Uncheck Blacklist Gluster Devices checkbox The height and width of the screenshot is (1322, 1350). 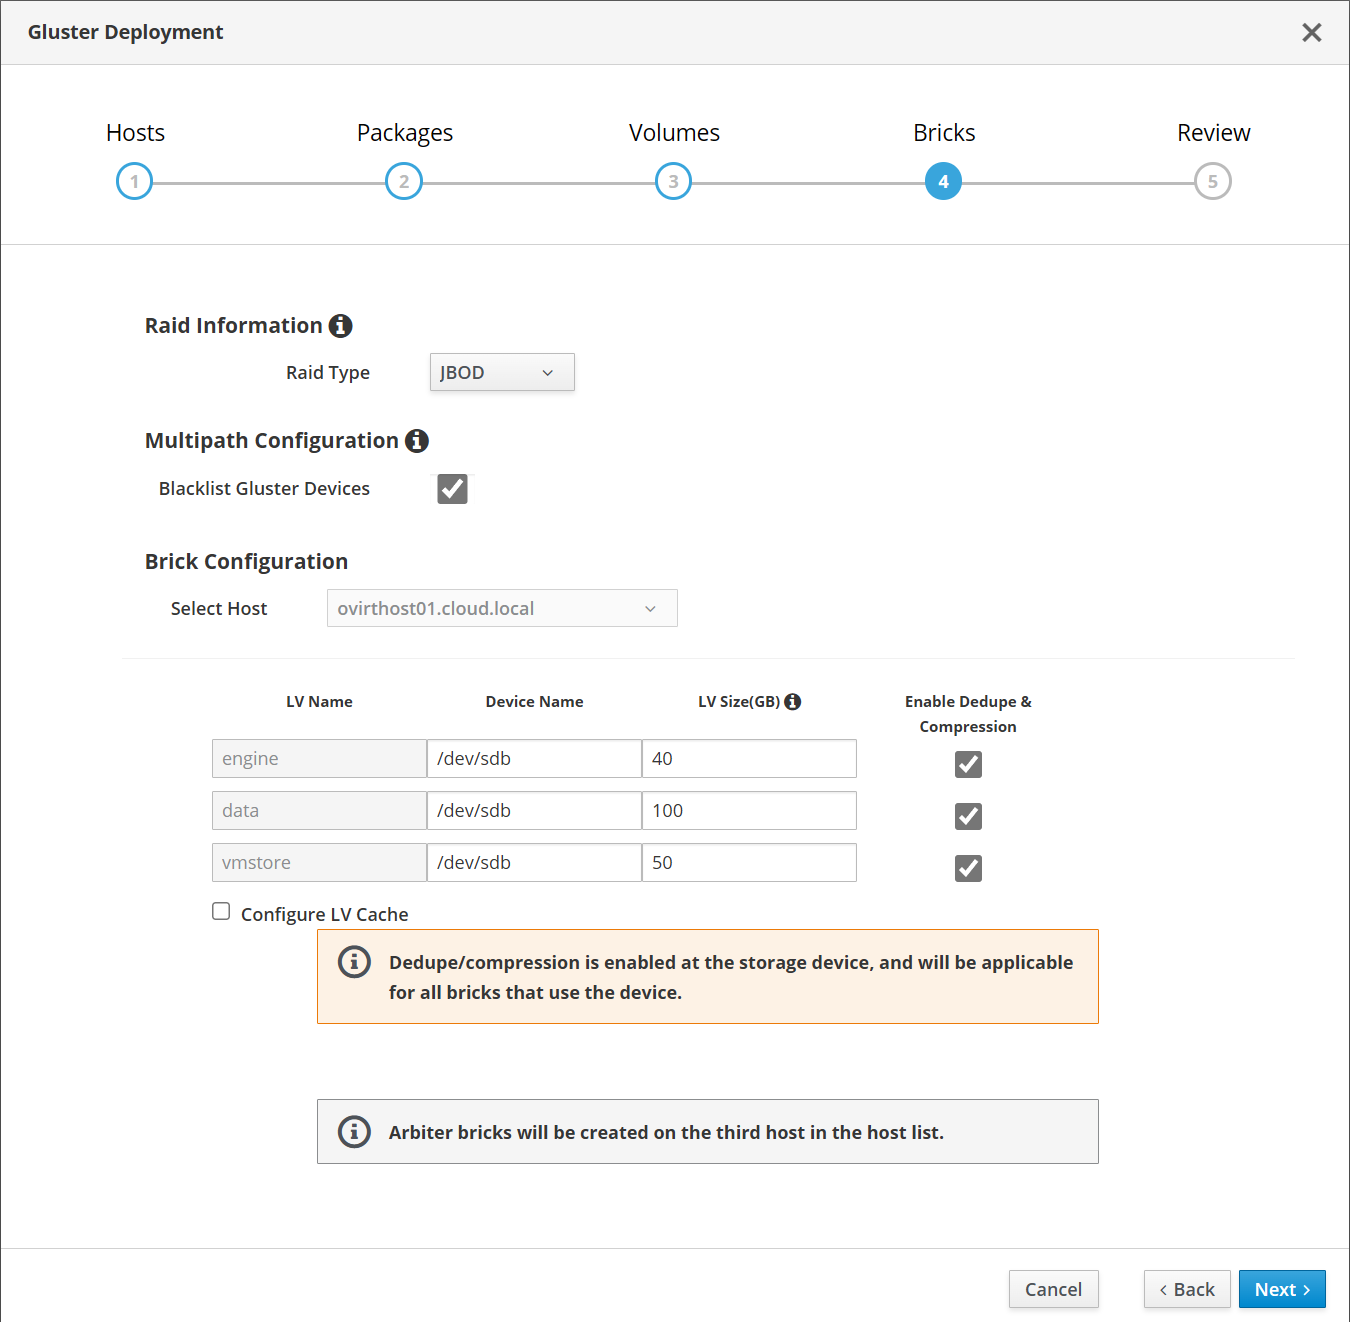pyautogui.click(x=452, y=489)
